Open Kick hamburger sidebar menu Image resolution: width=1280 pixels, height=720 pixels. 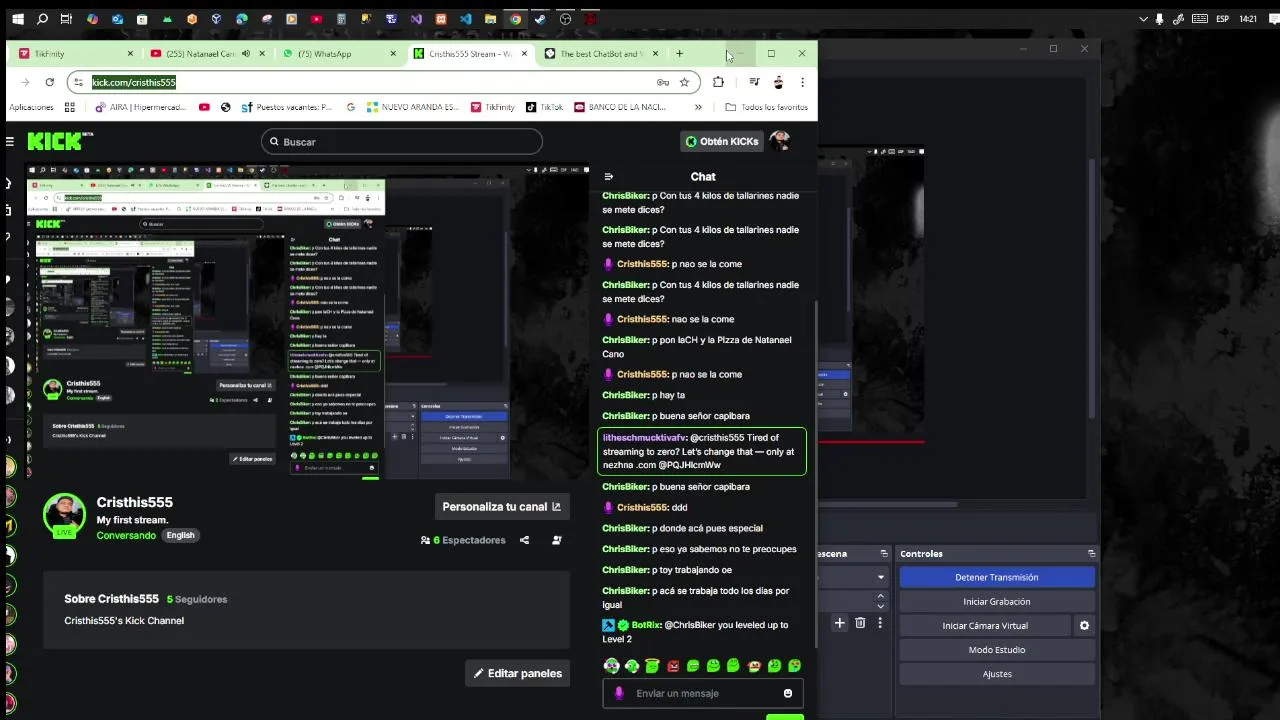[10, 142]
